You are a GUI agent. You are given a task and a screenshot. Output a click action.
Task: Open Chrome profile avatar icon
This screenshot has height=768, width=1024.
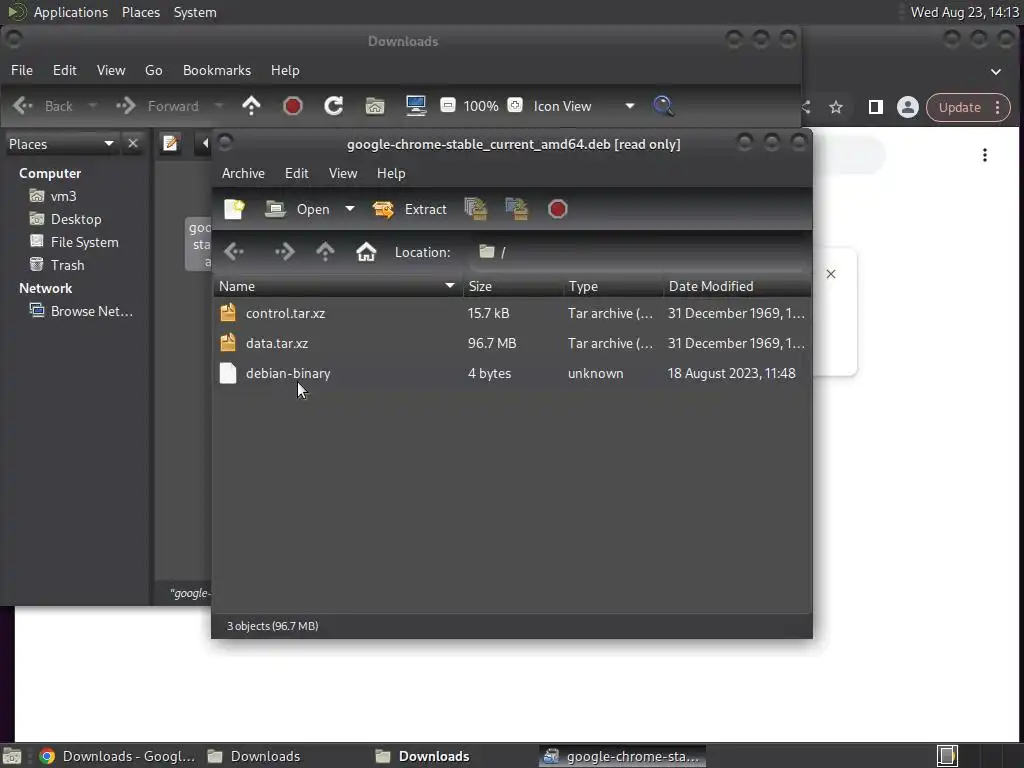click(x=908, y=107)
